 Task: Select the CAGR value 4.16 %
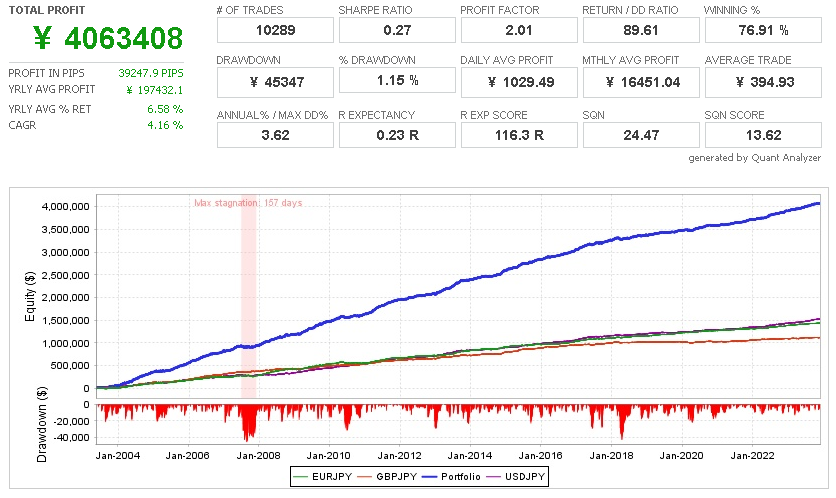(x=165, y=125)
